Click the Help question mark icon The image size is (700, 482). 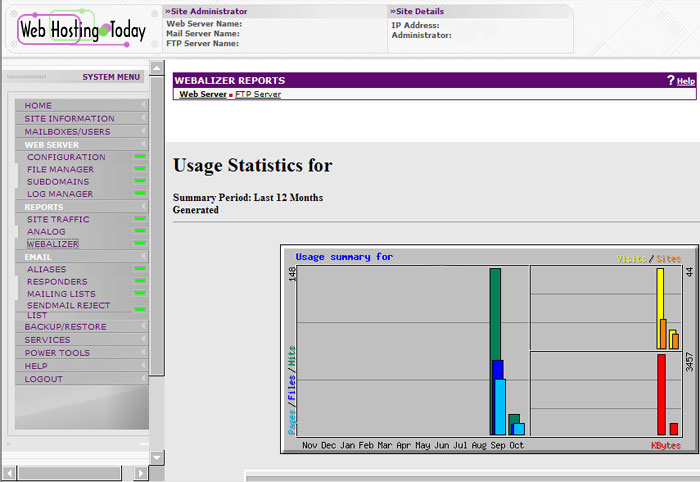(671, 80)
